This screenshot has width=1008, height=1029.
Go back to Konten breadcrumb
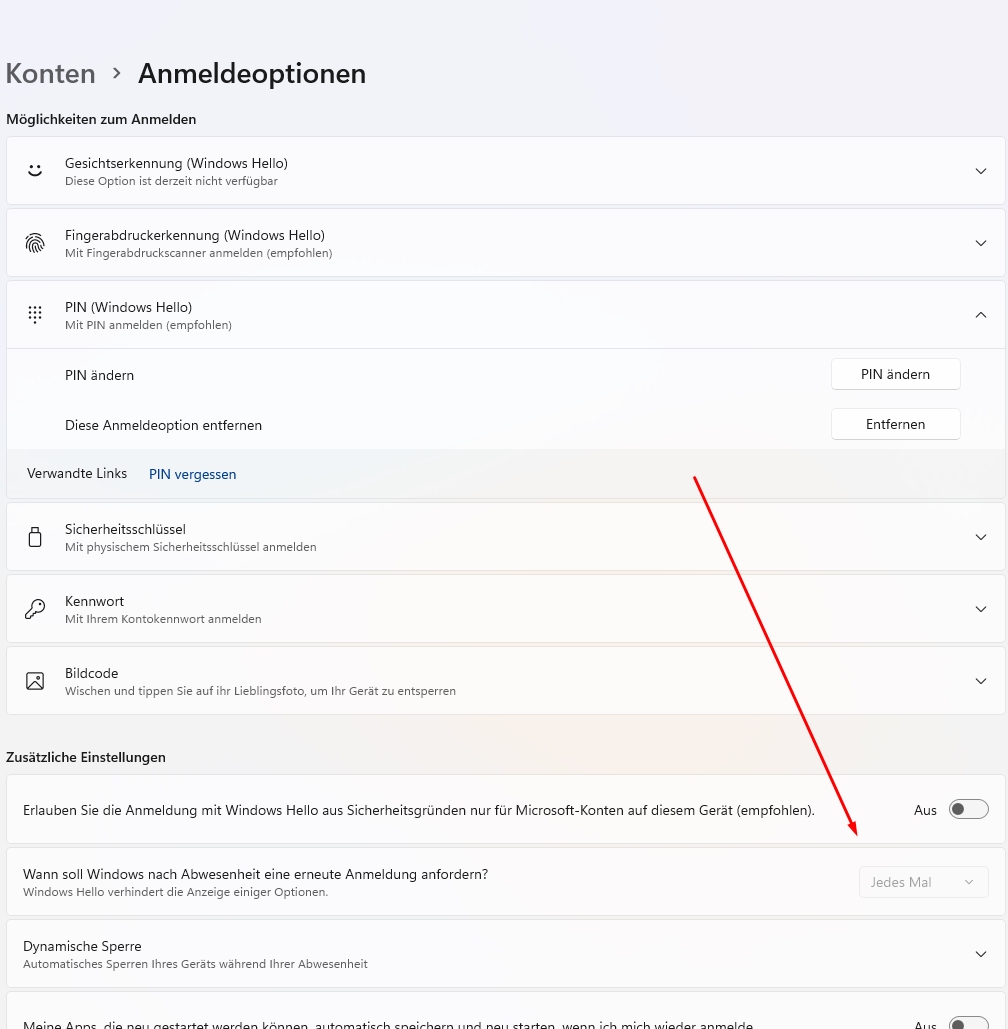51,74
